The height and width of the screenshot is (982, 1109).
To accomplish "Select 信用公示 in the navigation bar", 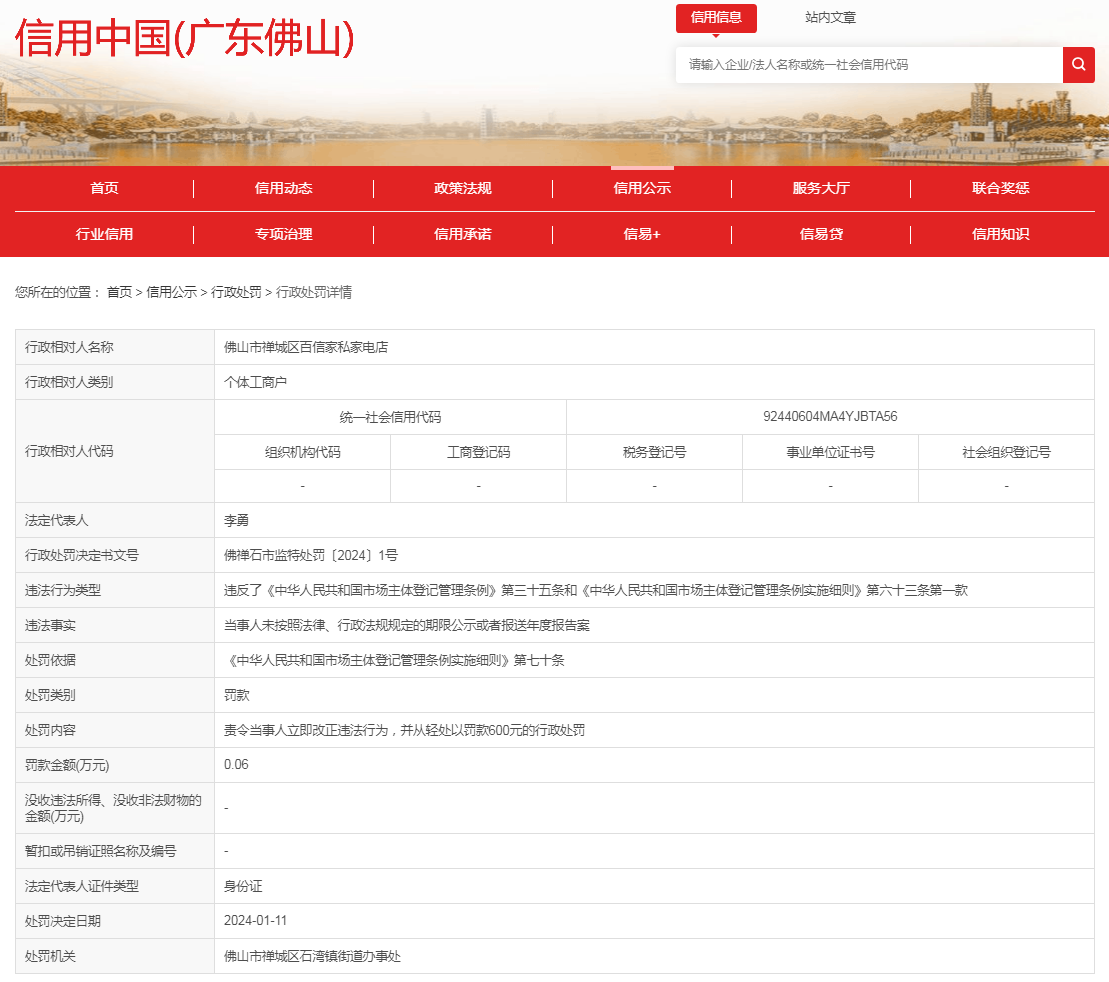I will [x=642, y=188].
